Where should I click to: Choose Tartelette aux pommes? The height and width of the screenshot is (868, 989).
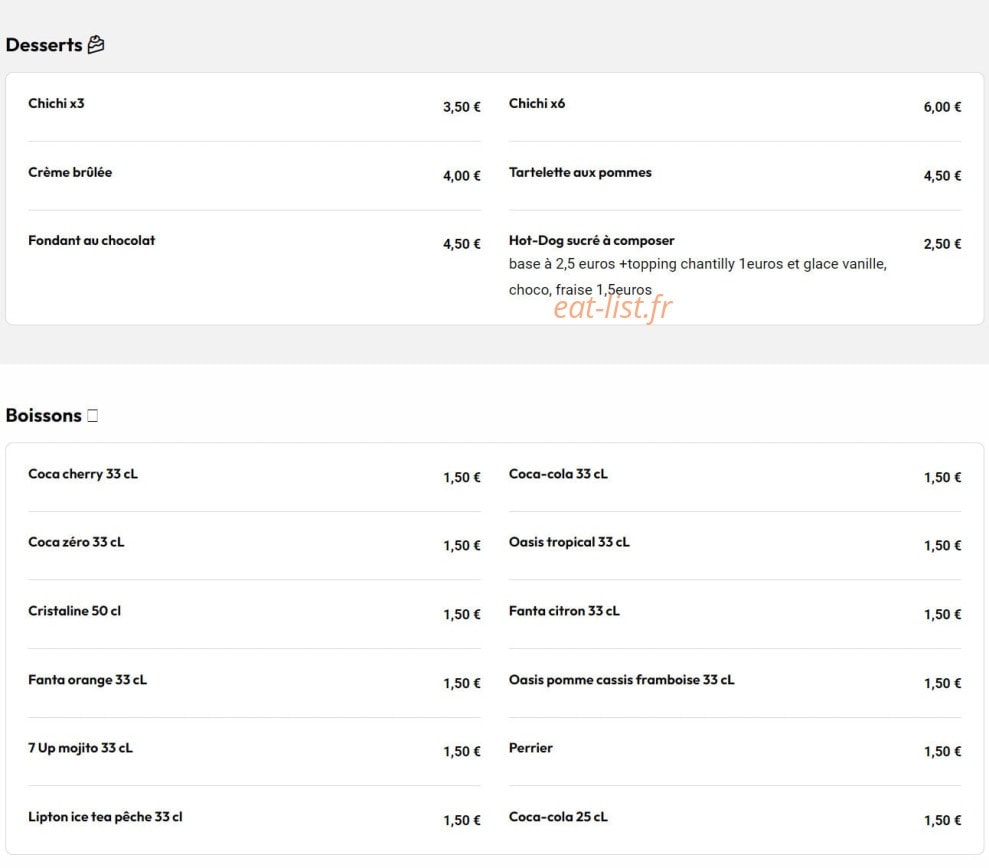click(735, 175)
